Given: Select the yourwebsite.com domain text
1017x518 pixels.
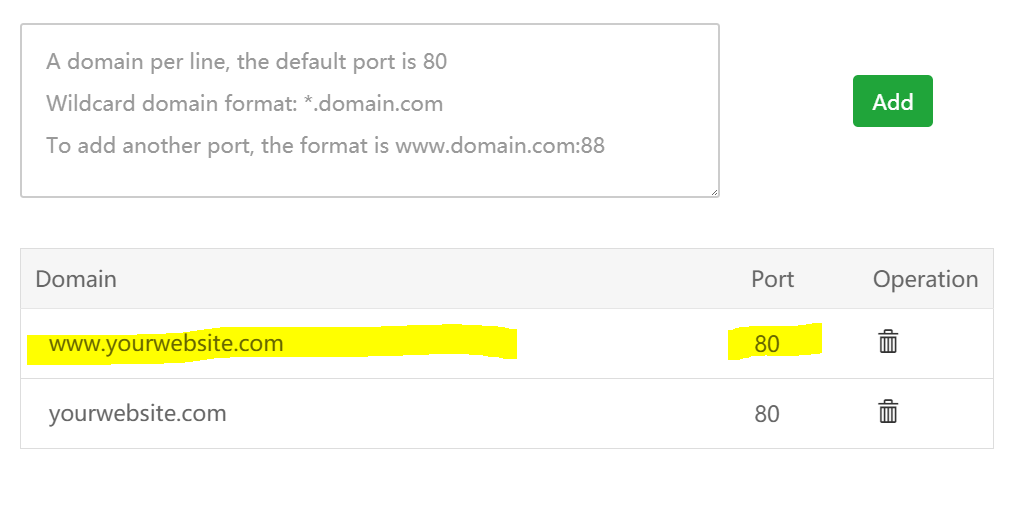Looking at the screenshot, I should (138, 413).
